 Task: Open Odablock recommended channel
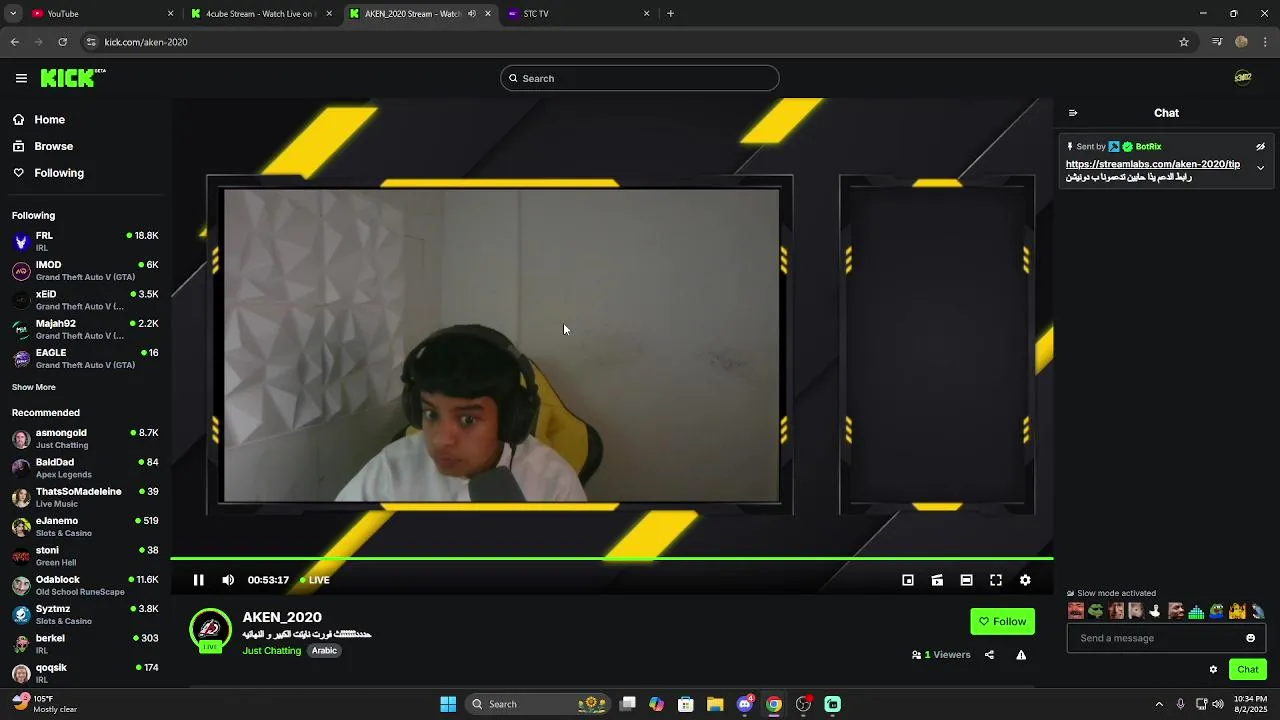coord(85,585)
